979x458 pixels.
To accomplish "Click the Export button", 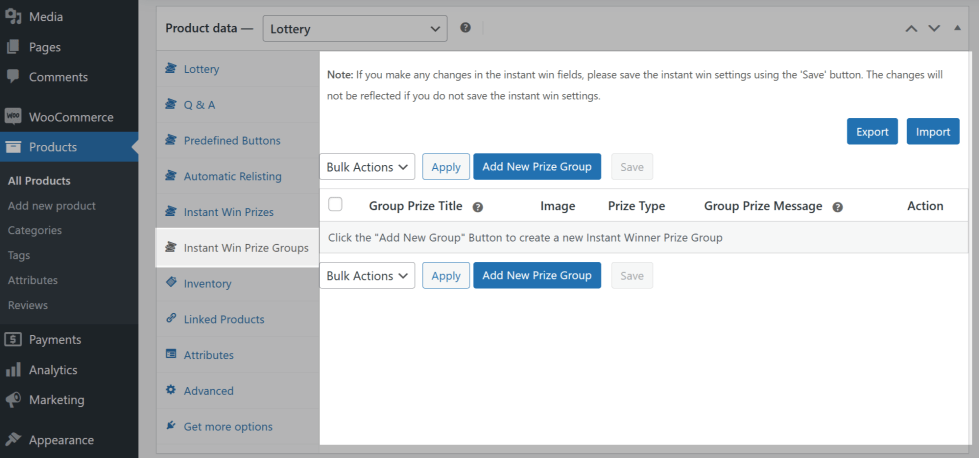I will point(872,132).
